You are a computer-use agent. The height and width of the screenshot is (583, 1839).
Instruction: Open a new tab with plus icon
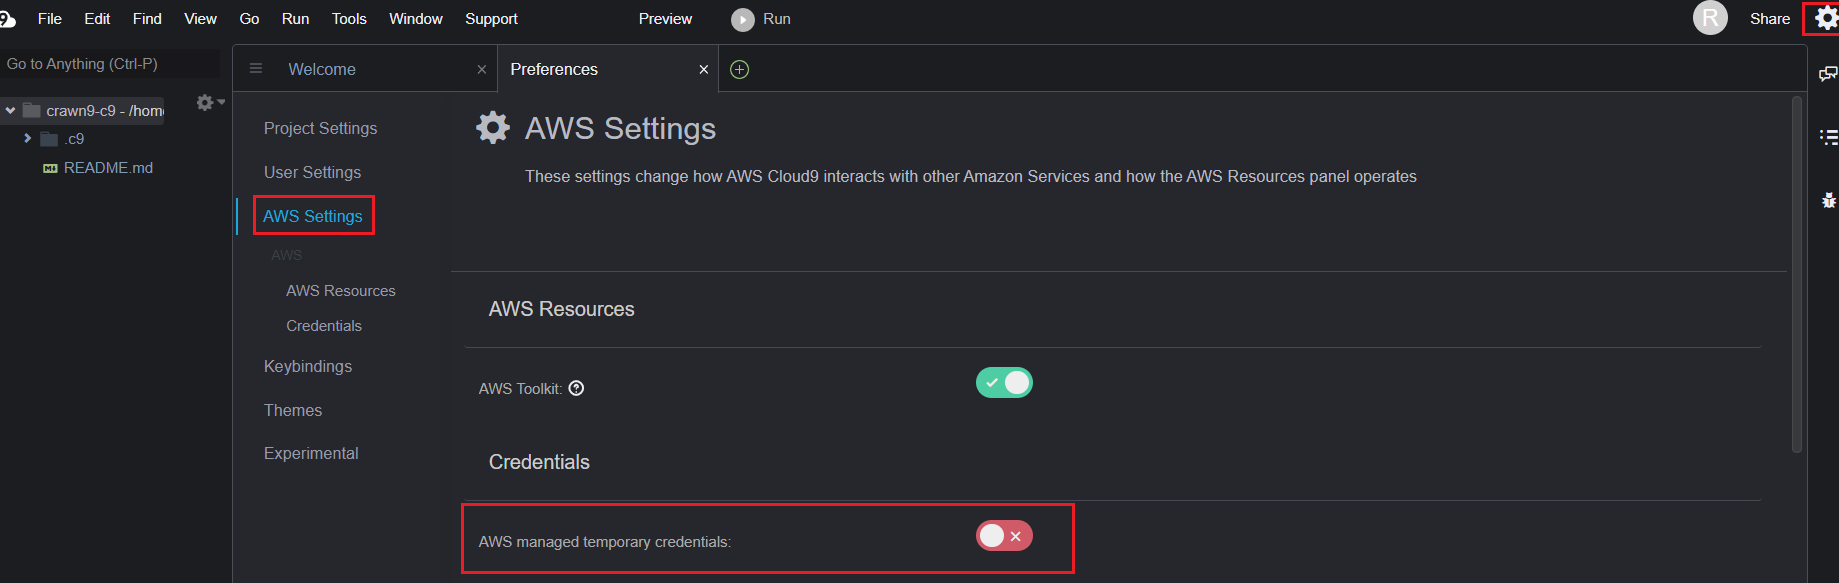[x=740, y=69]
